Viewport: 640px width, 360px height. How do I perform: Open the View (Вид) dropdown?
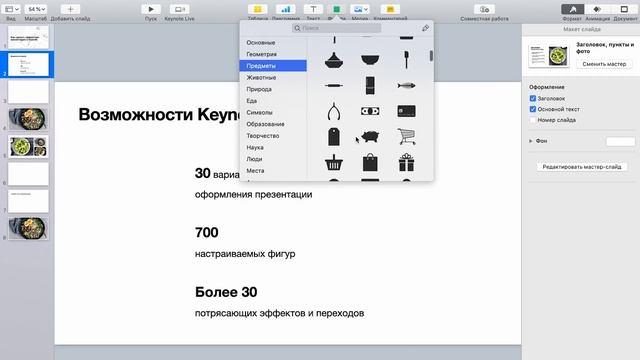pos(11,9)
